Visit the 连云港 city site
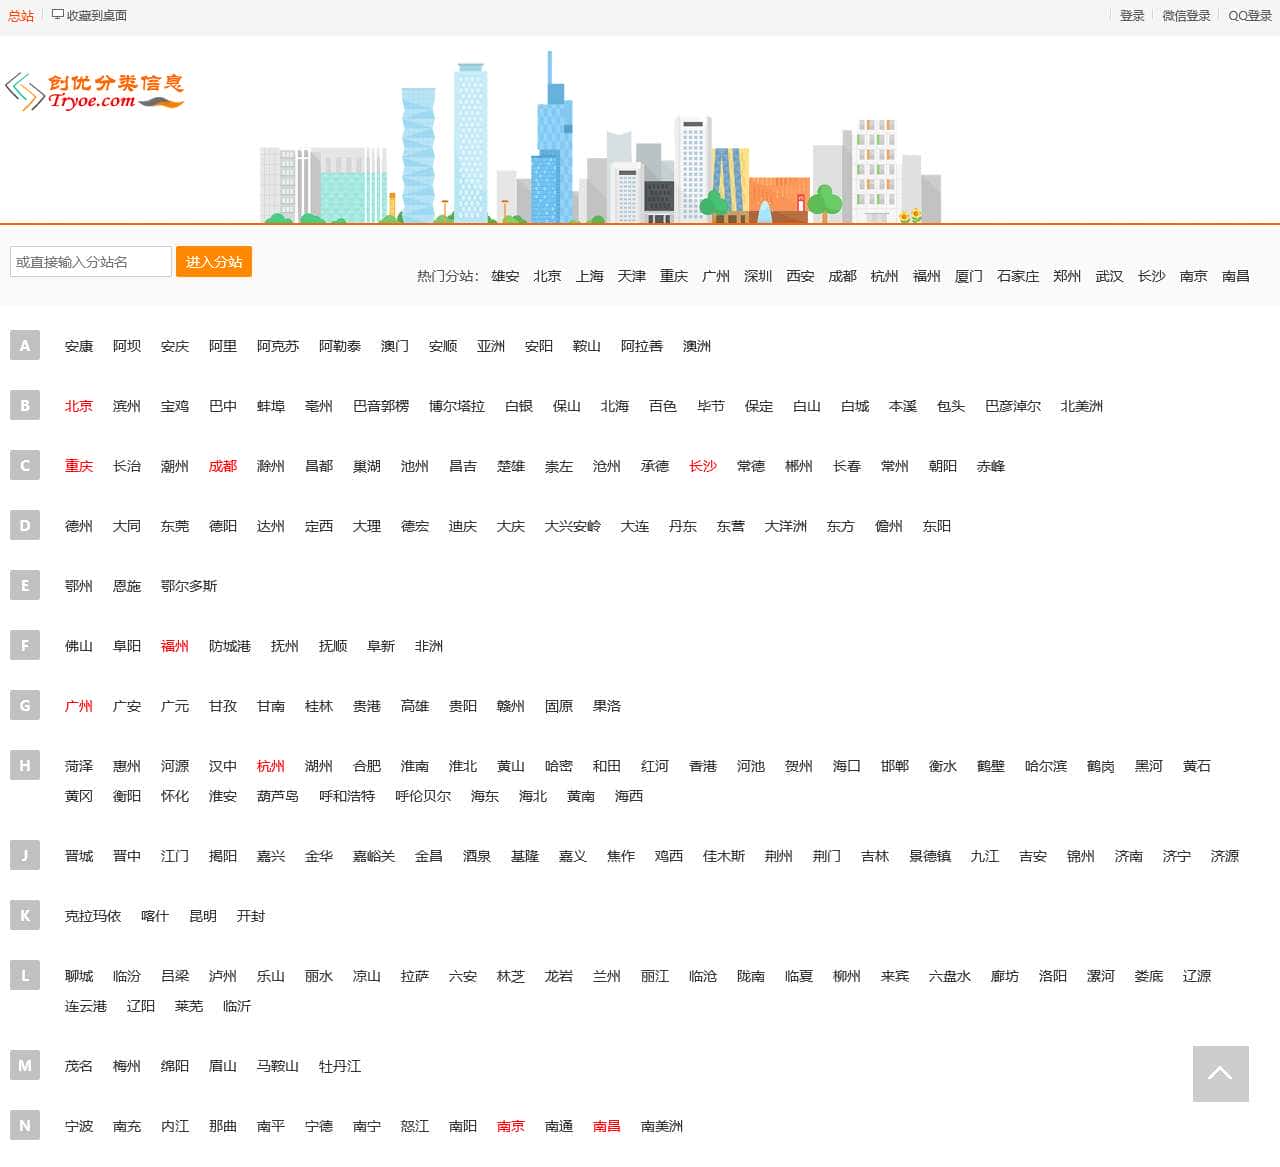The height and width of the screenshot is (1167, 1280). pyautogui.click(x=86, y=1006)
